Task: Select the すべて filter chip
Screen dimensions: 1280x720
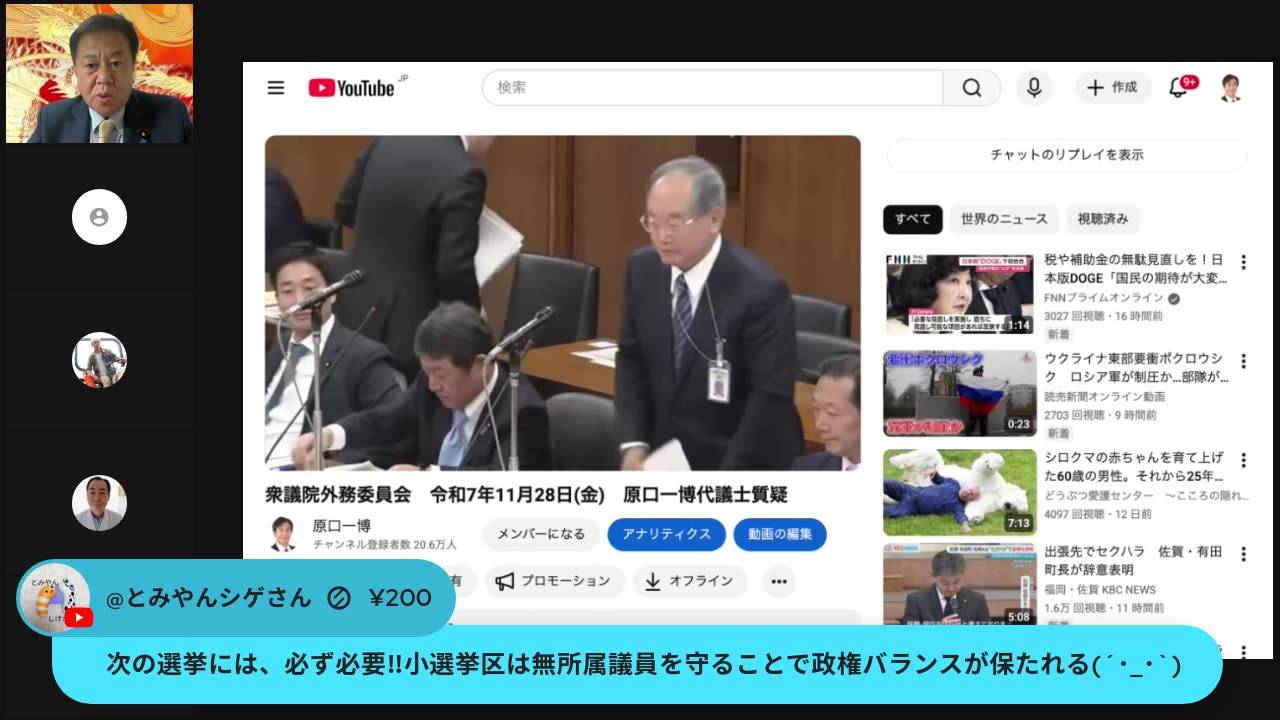Action: 912,219
